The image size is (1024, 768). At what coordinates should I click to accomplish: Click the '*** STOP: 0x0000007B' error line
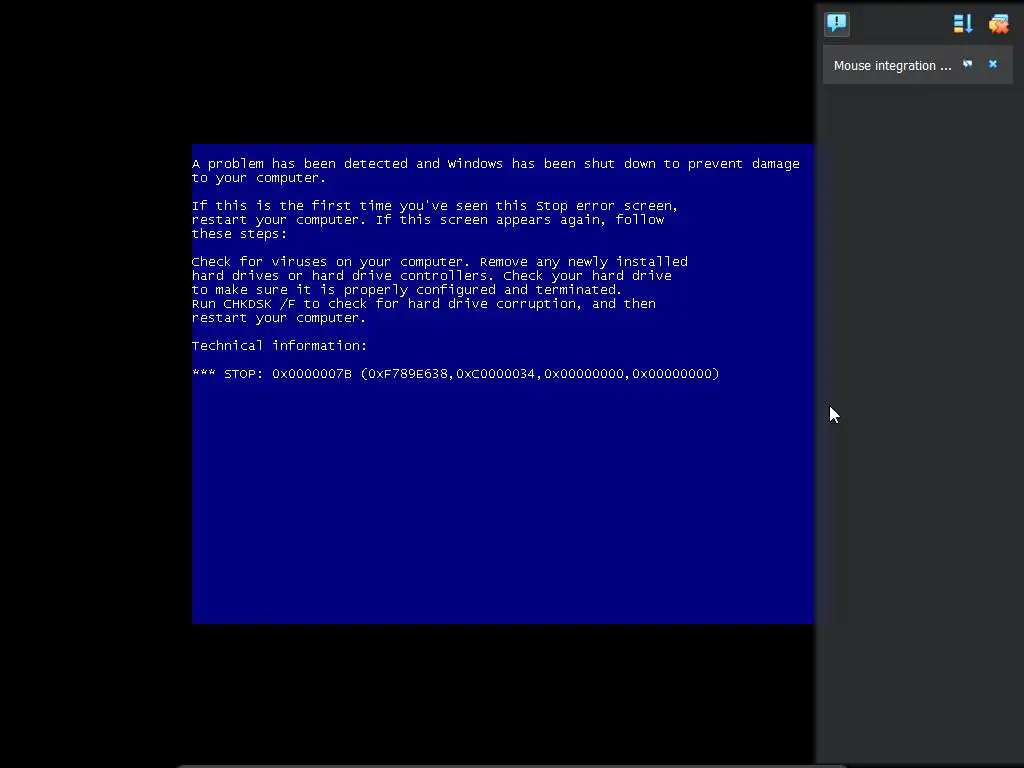coord(455,374)
